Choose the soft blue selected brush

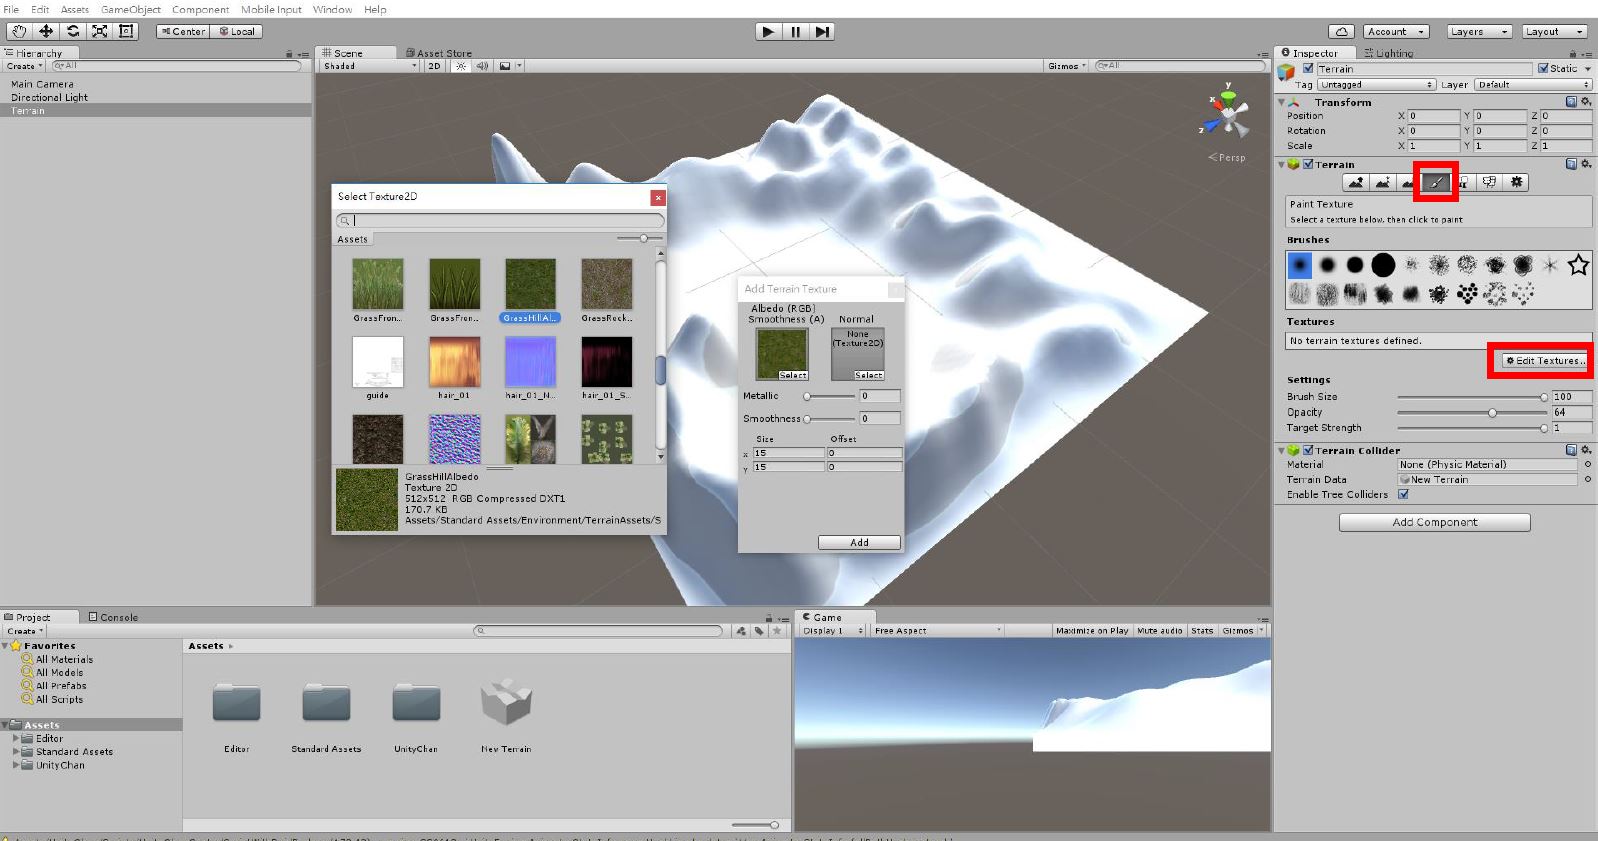click(1299, 265)
